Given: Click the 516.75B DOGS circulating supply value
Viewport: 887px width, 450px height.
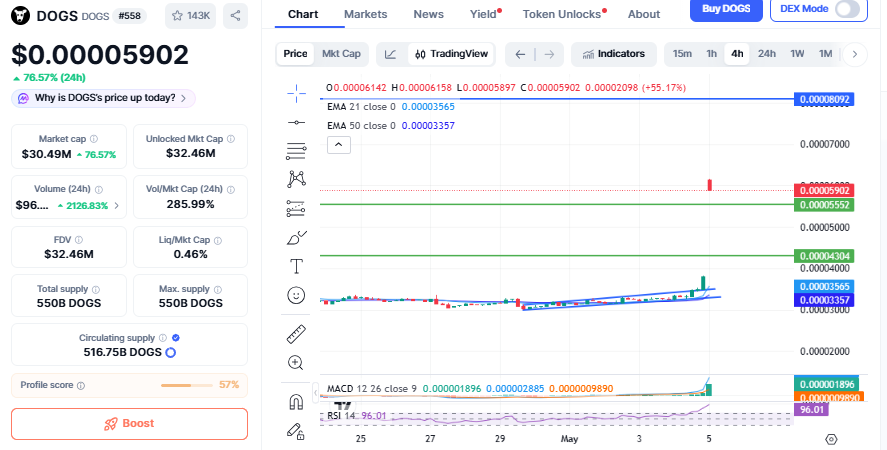Looking at the screenshot, I should 122,353.
